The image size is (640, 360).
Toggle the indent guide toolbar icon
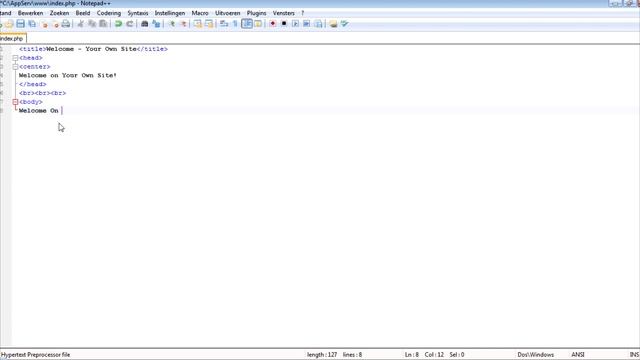[x=247, y=24]
